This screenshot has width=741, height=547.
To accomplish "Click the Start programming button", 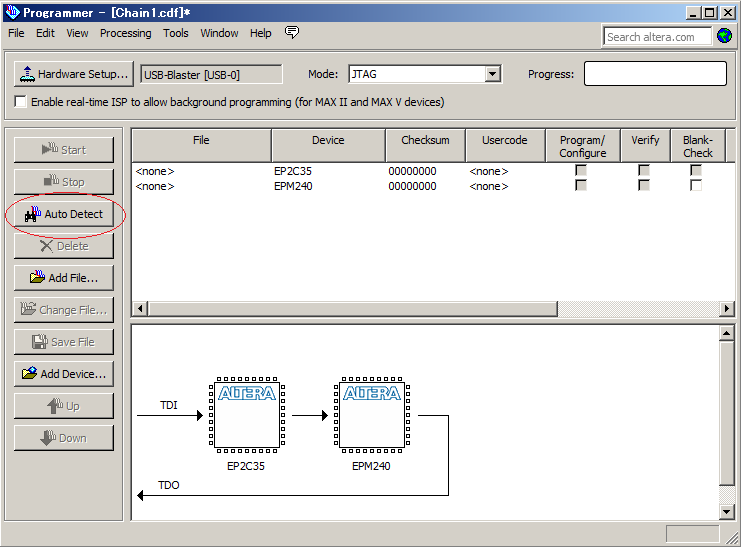I will point(64,150).
